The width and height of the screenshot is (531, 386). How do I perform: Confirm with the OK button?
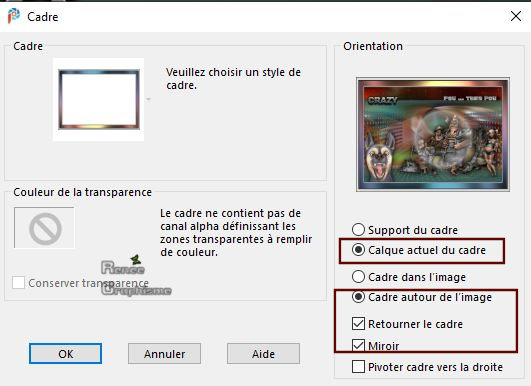tap(65, 354)
